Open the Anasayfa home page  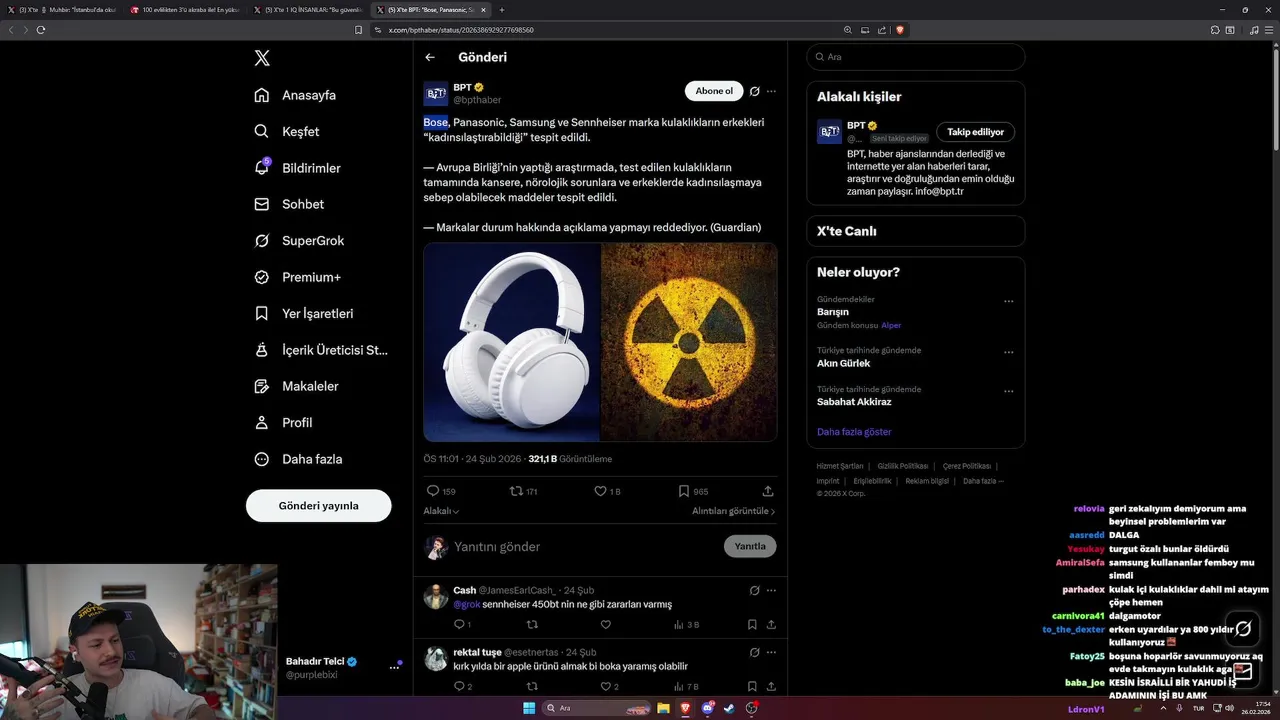click(295, 95)
